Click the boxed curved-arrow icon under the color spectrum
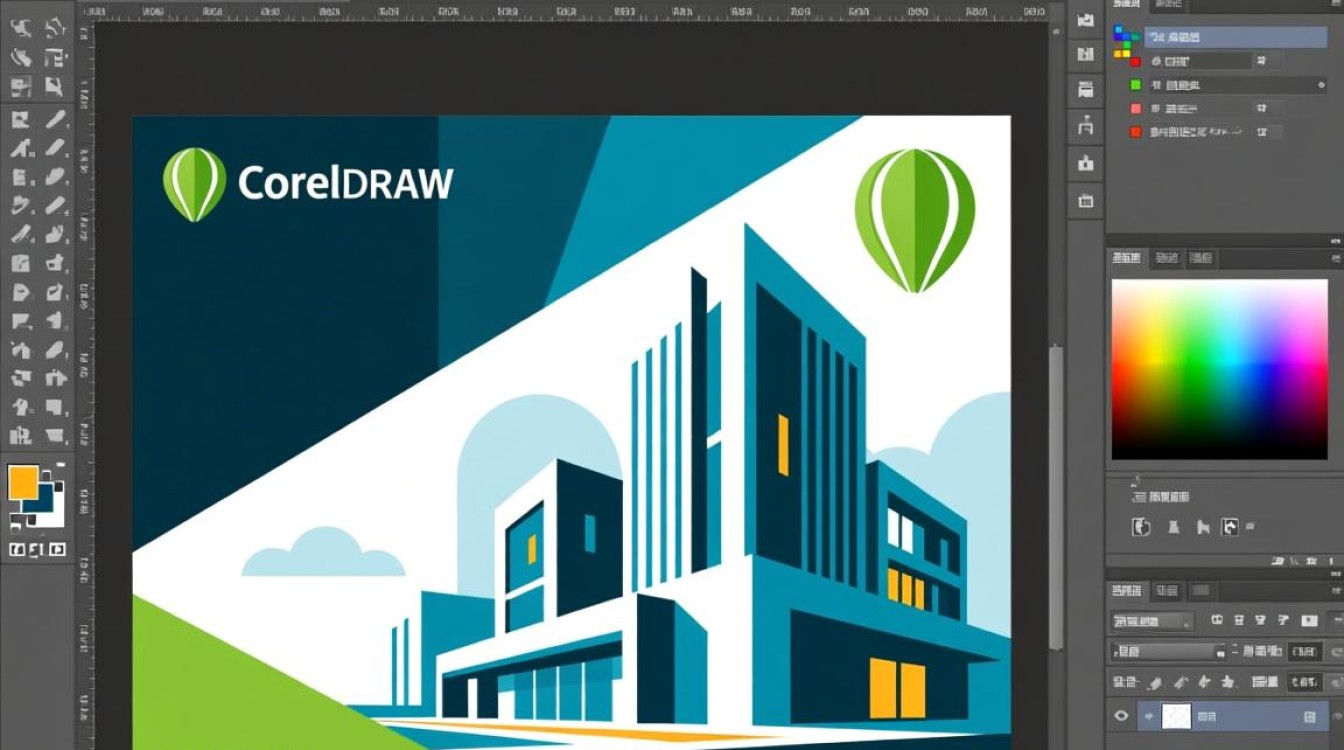This screenshot has height=750, width=1344. click(1230, 527)
